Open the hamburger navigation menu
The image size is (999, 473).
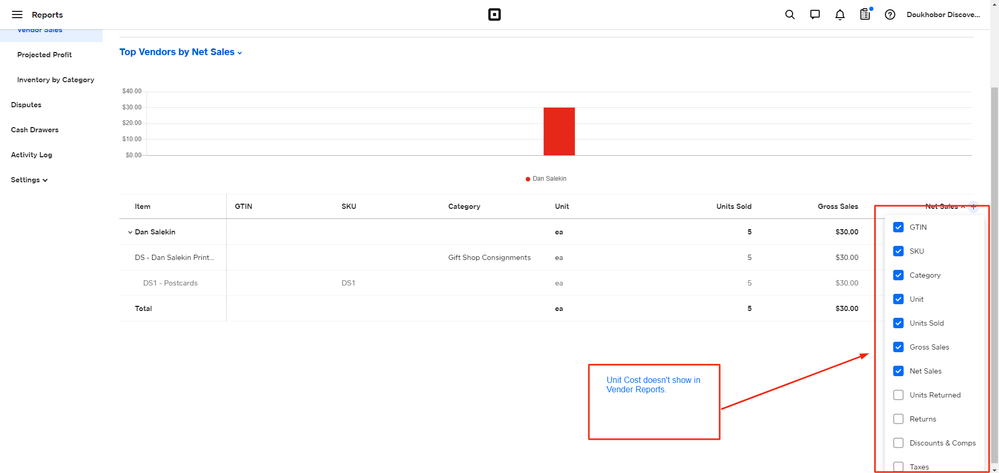(17, 15)
